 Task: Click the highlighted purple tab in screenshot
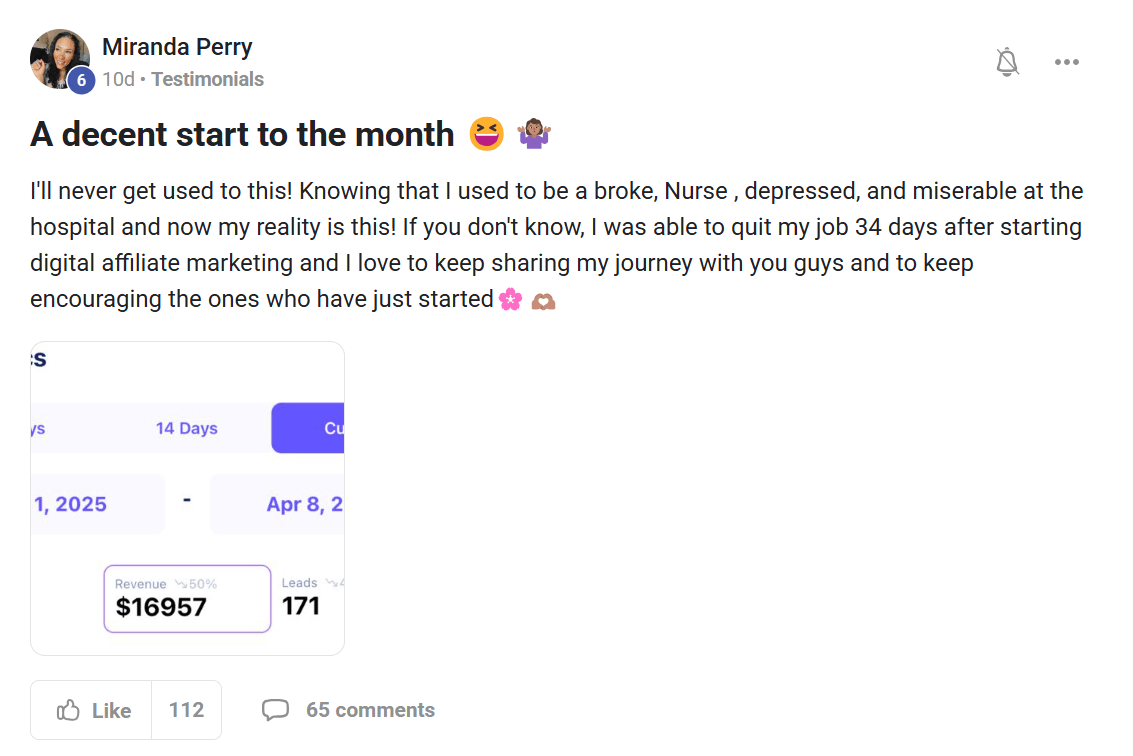coord(308,428)
